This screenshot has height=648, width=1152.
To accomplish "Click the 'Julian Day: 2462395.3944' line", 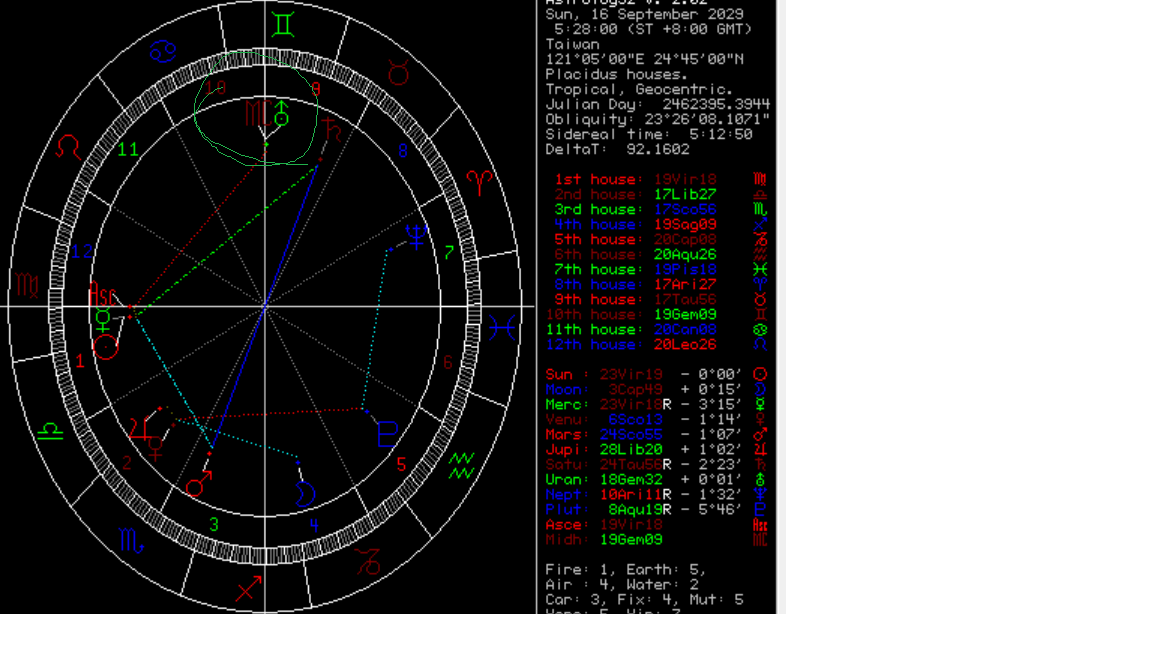I will [x=658, y=104].
